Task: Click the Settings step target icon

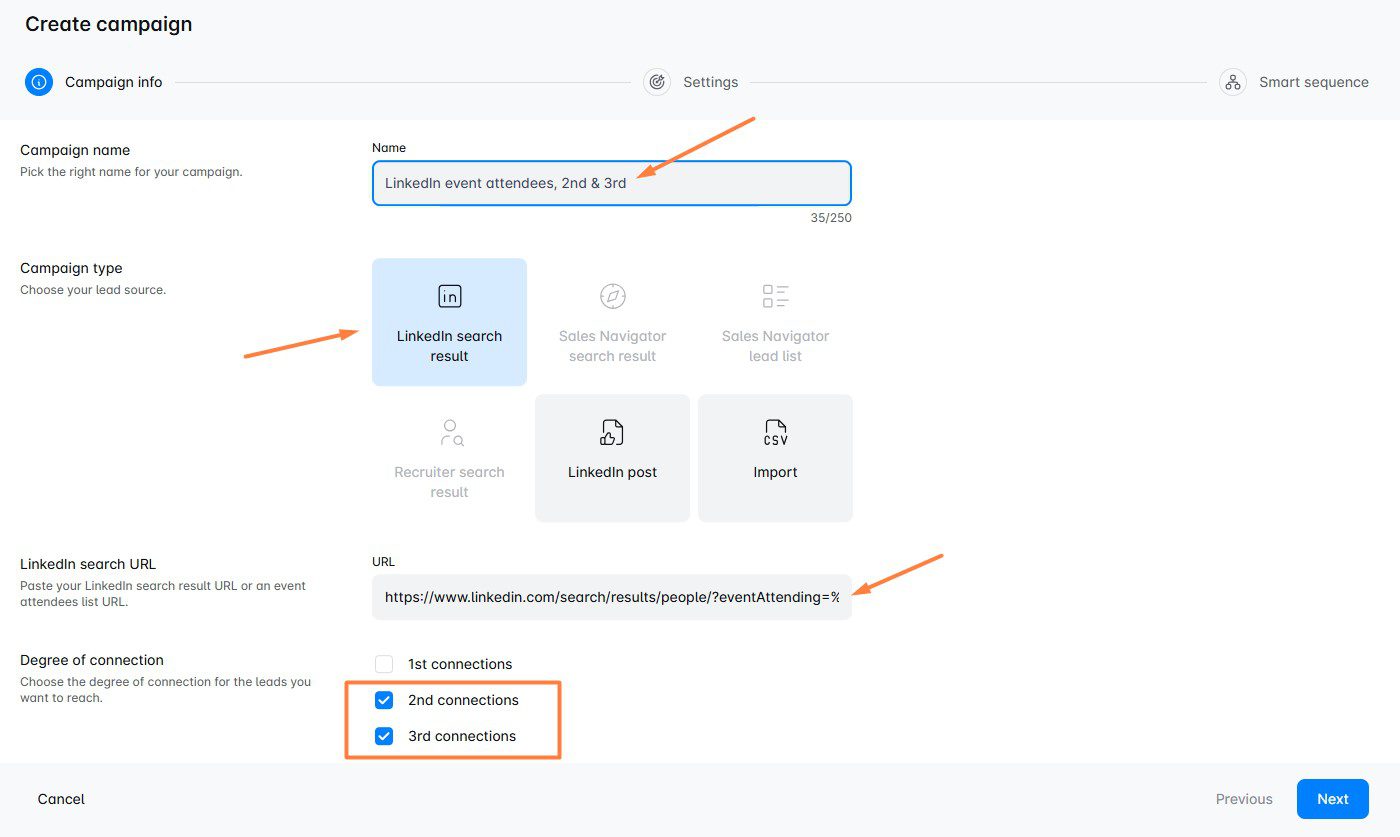Action: coord(657,82)
